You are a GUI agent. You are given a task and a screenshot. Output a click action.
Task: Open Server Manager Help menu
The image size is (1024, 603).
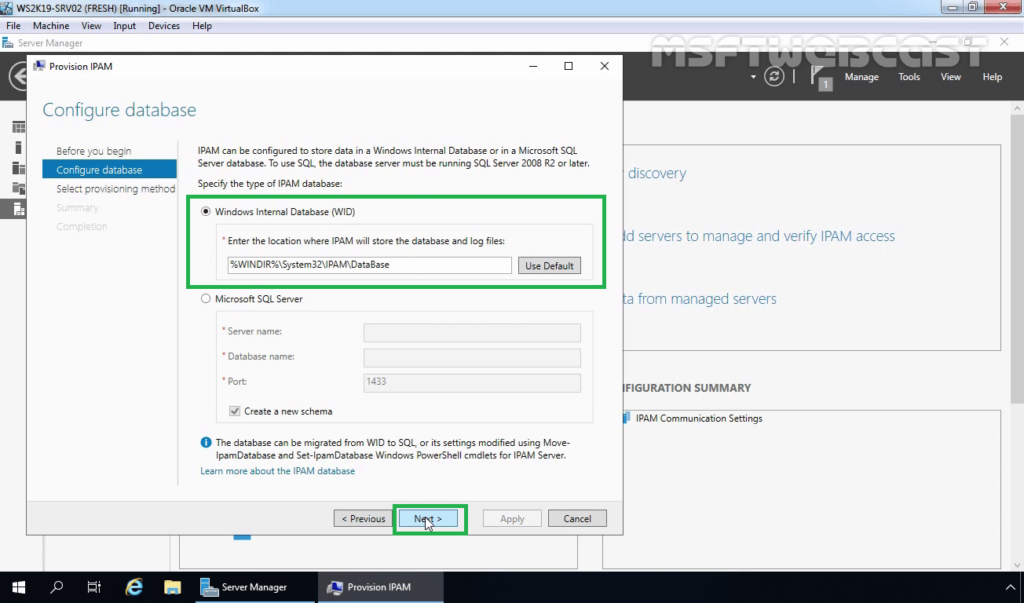tap(992, 76)
